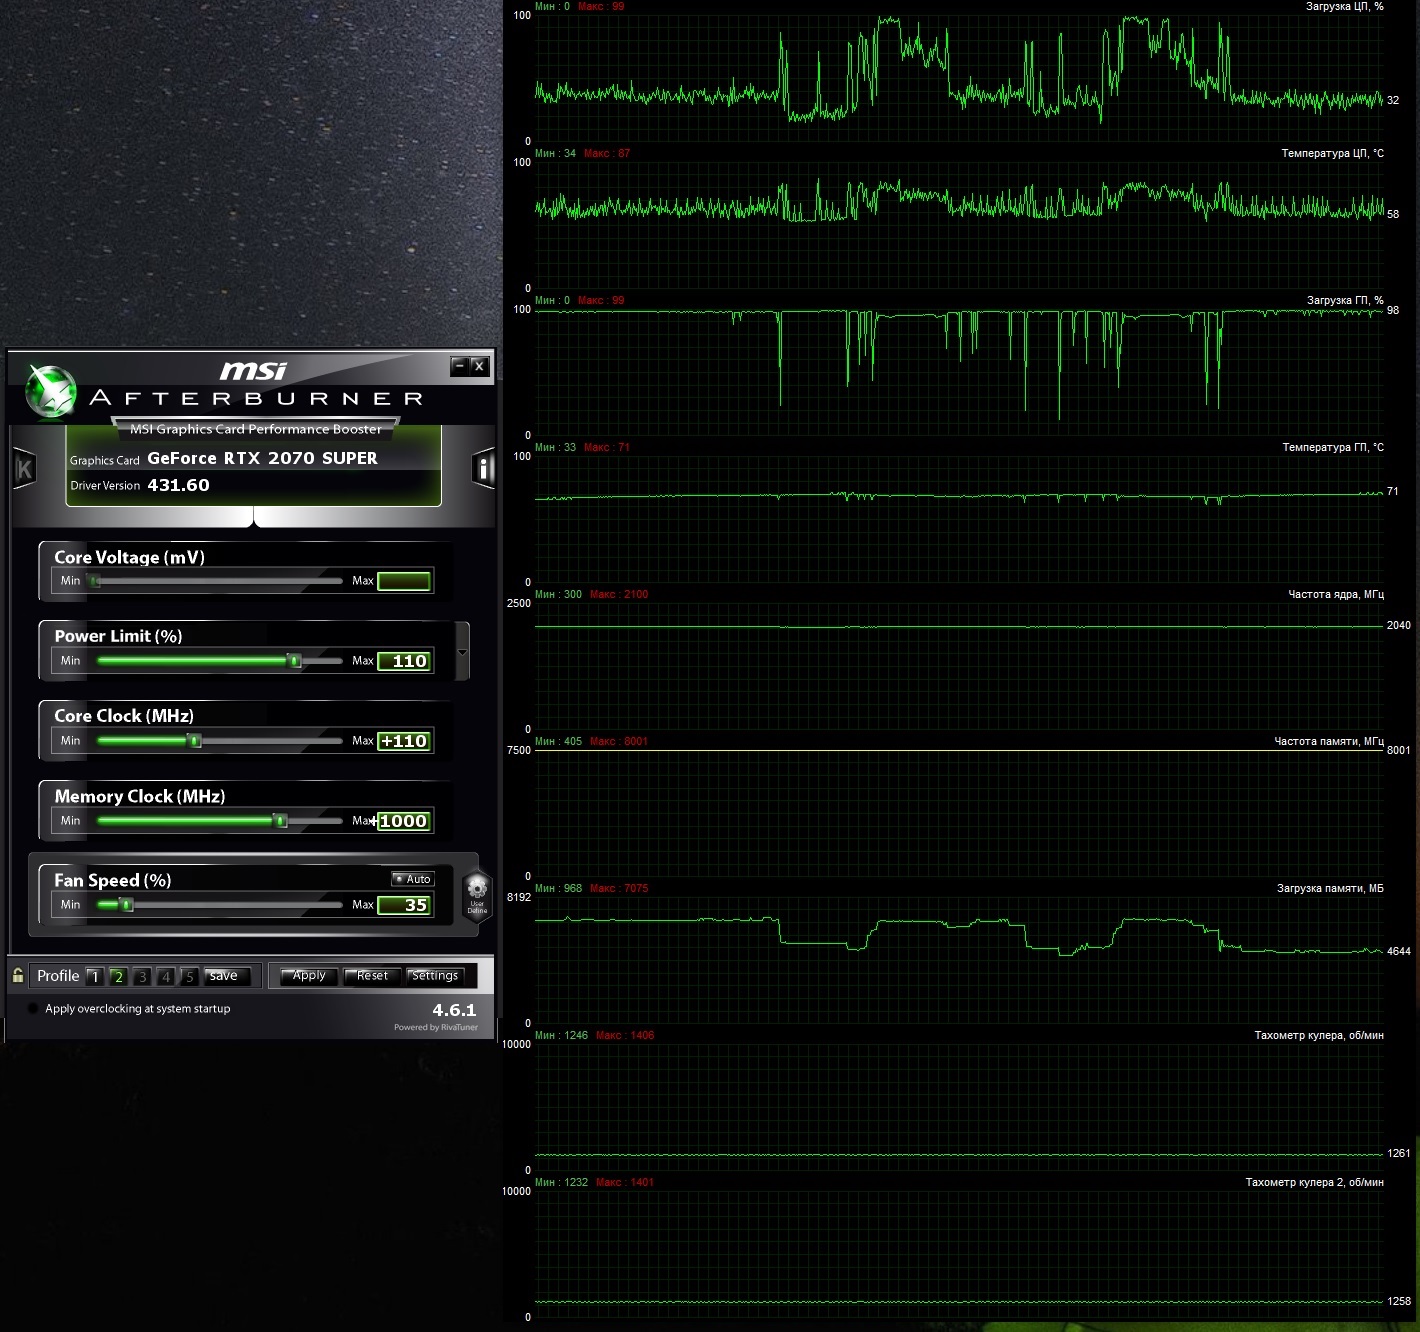The image size is (1420, 1332).
Task: Open the graphics card information panel
Action: coord(483,468)
